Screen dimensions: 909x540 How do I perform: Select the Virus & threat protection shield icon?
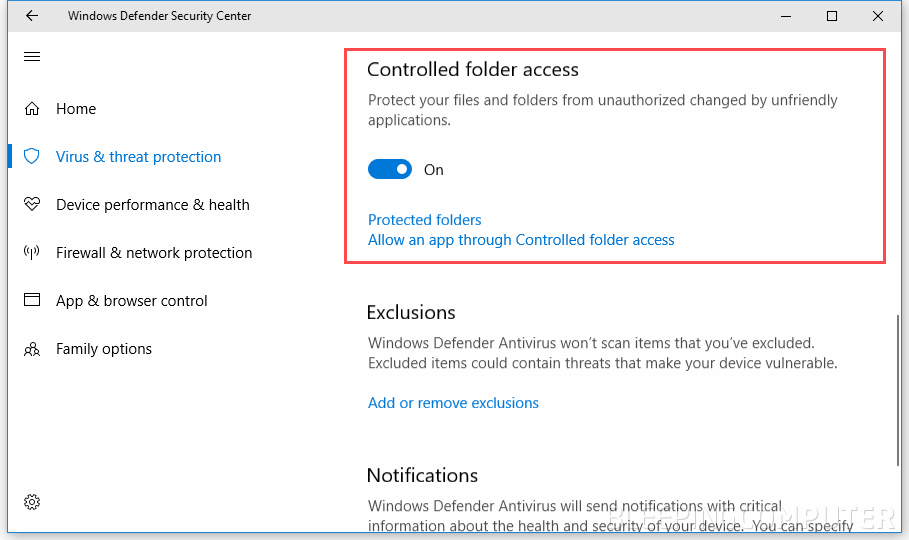pyautogui.click(x=32, y=157)
